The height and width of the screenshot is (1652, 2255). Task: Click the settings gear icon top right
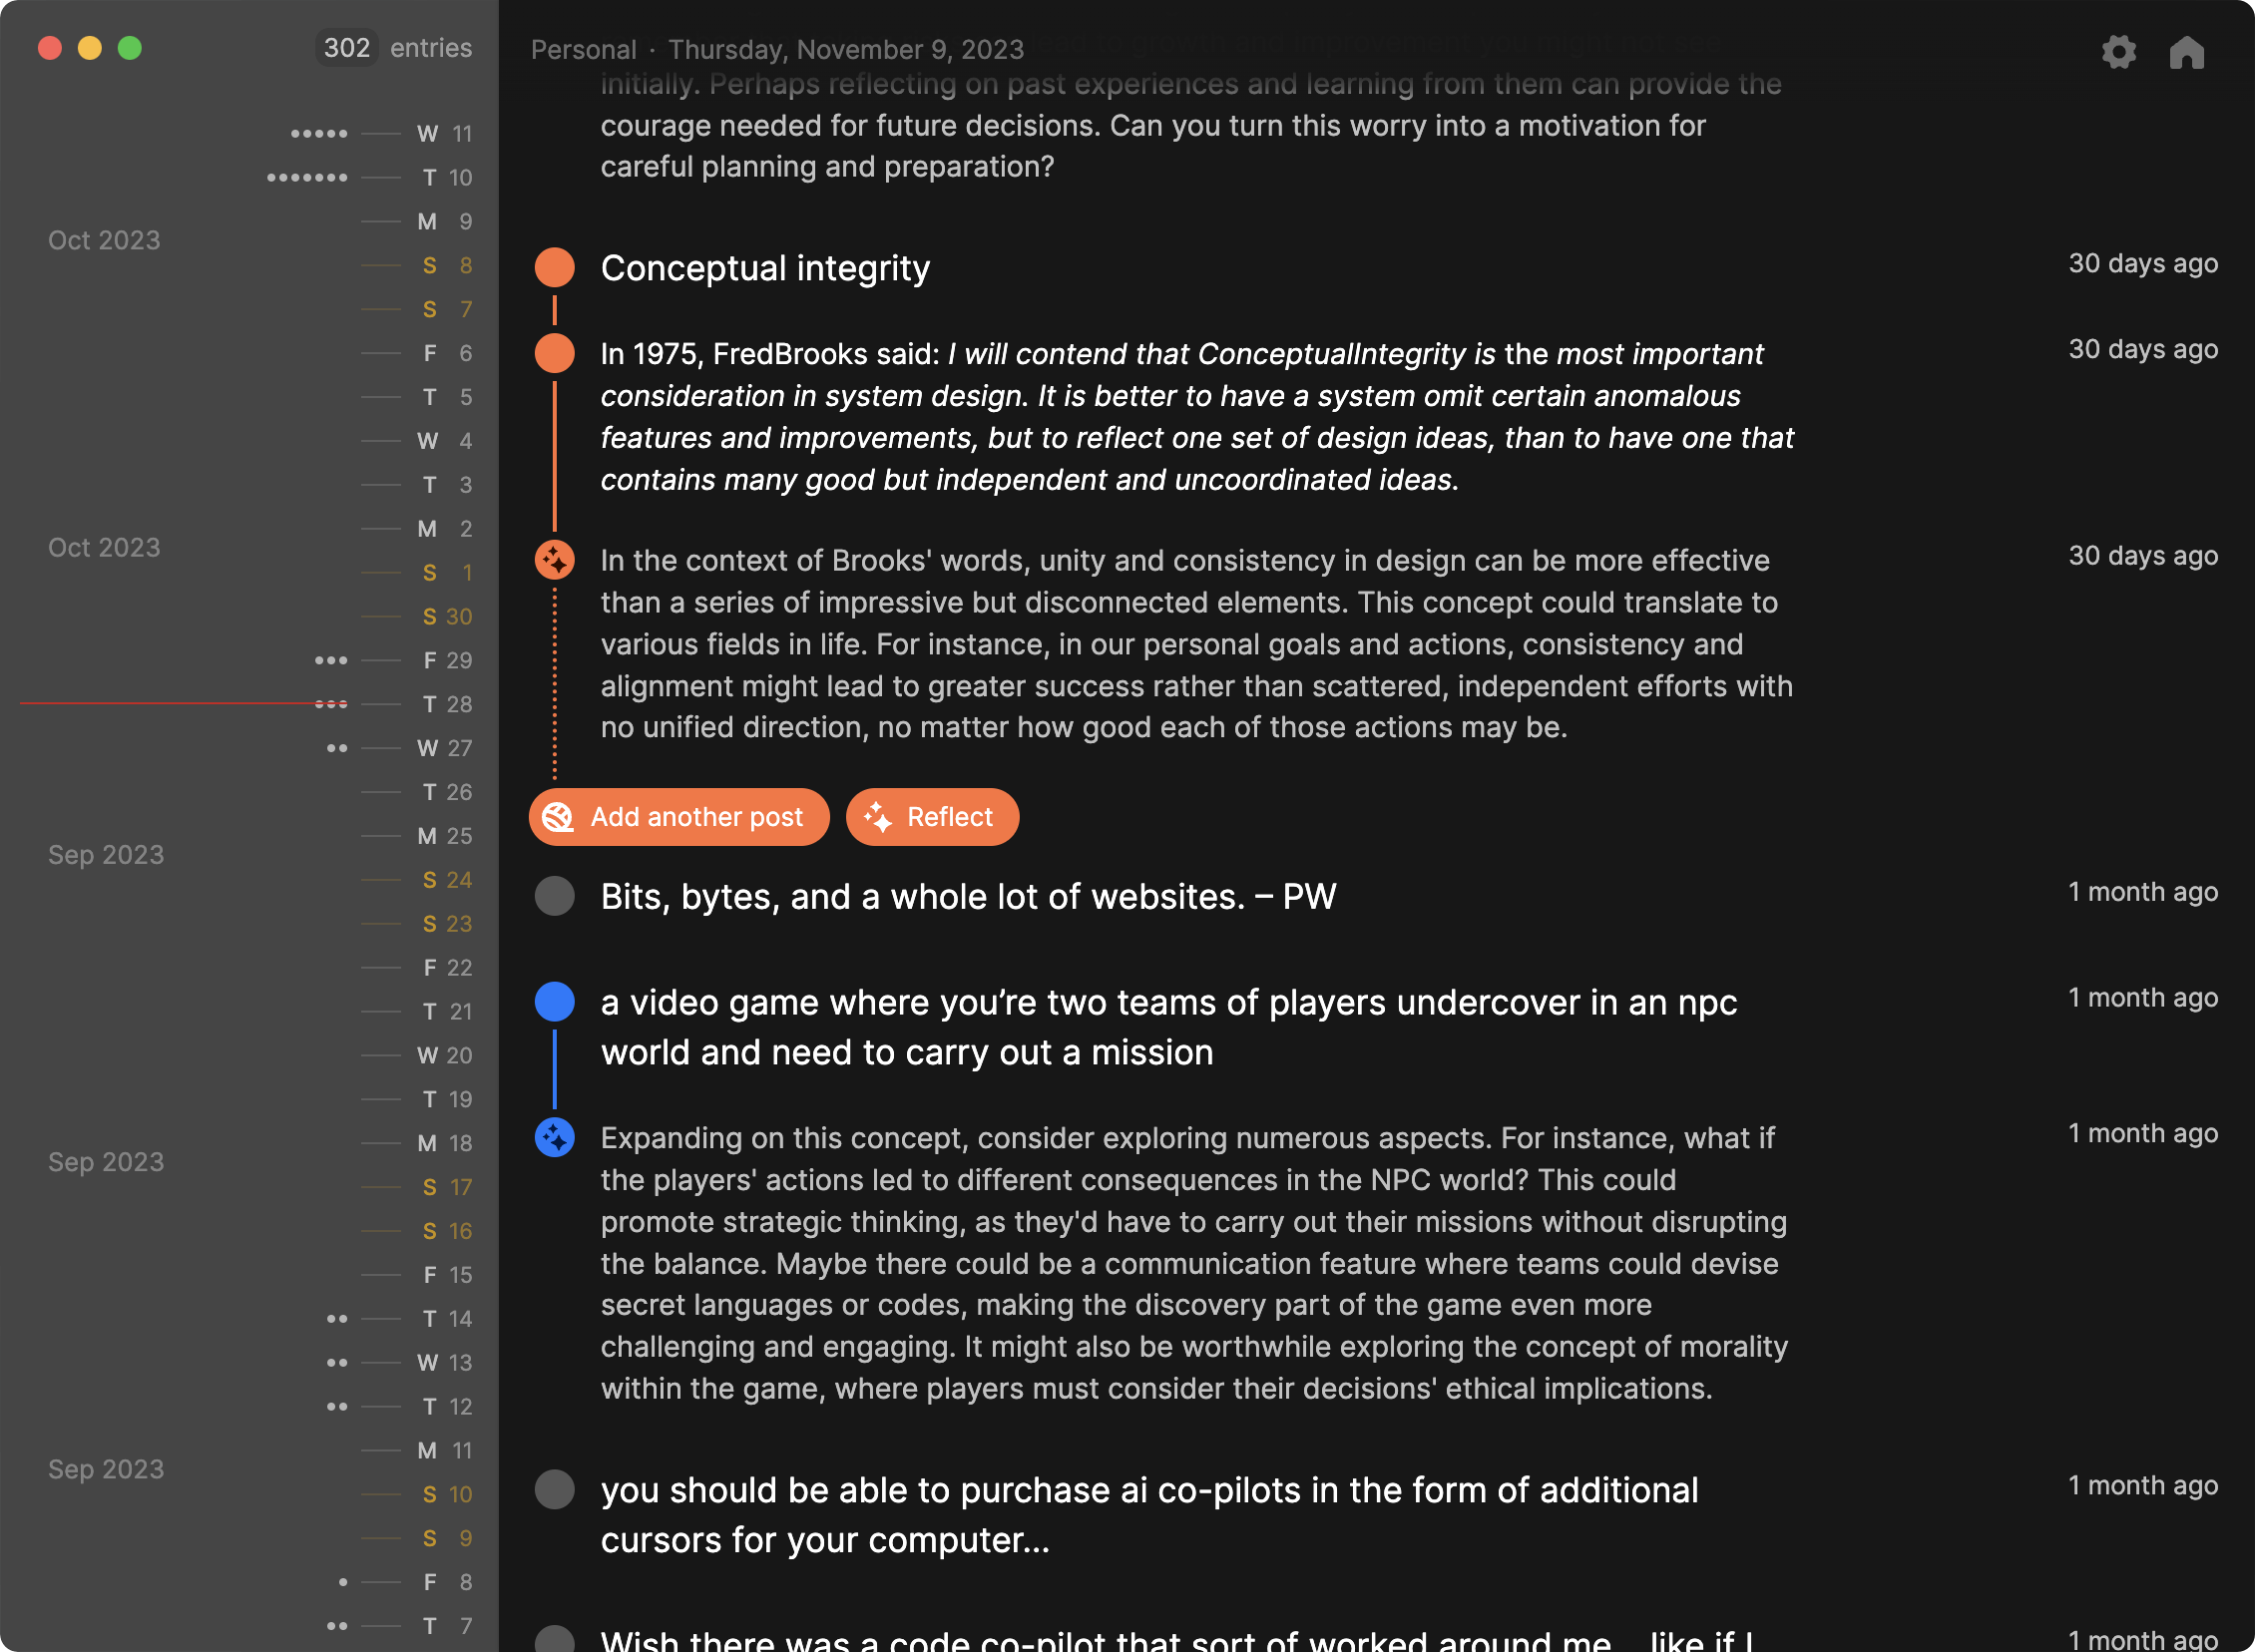click(2118, 51)
